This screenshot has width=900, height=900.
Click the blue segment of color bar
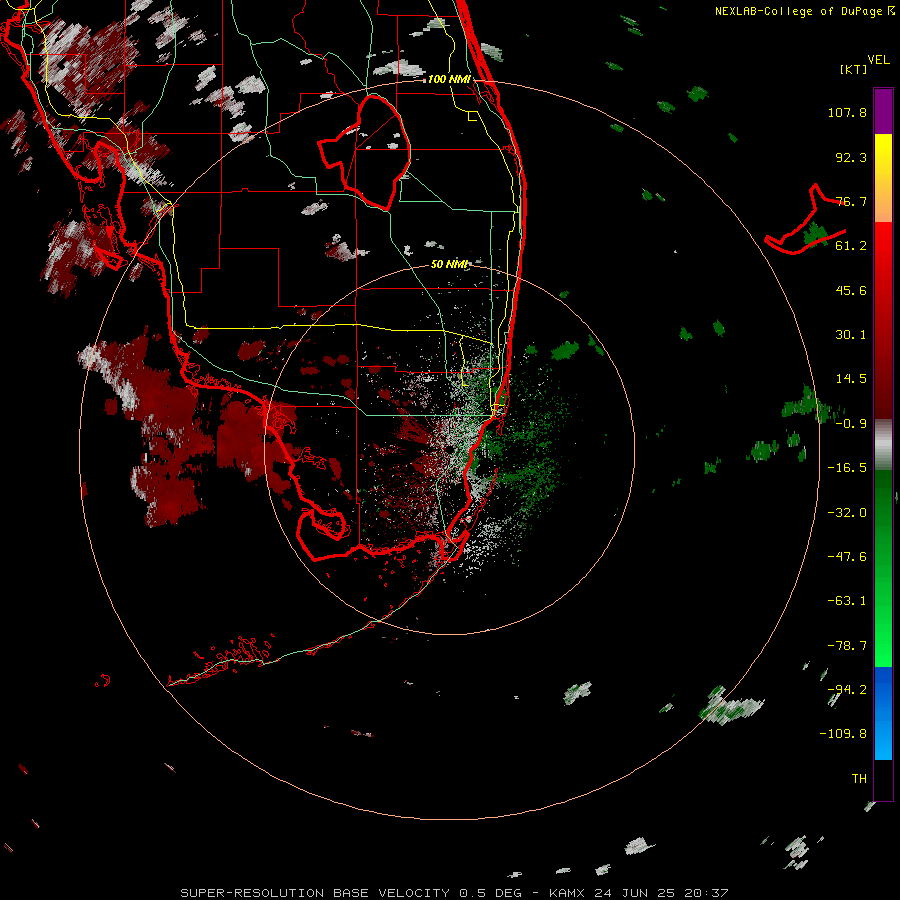(x=883, y=713)
